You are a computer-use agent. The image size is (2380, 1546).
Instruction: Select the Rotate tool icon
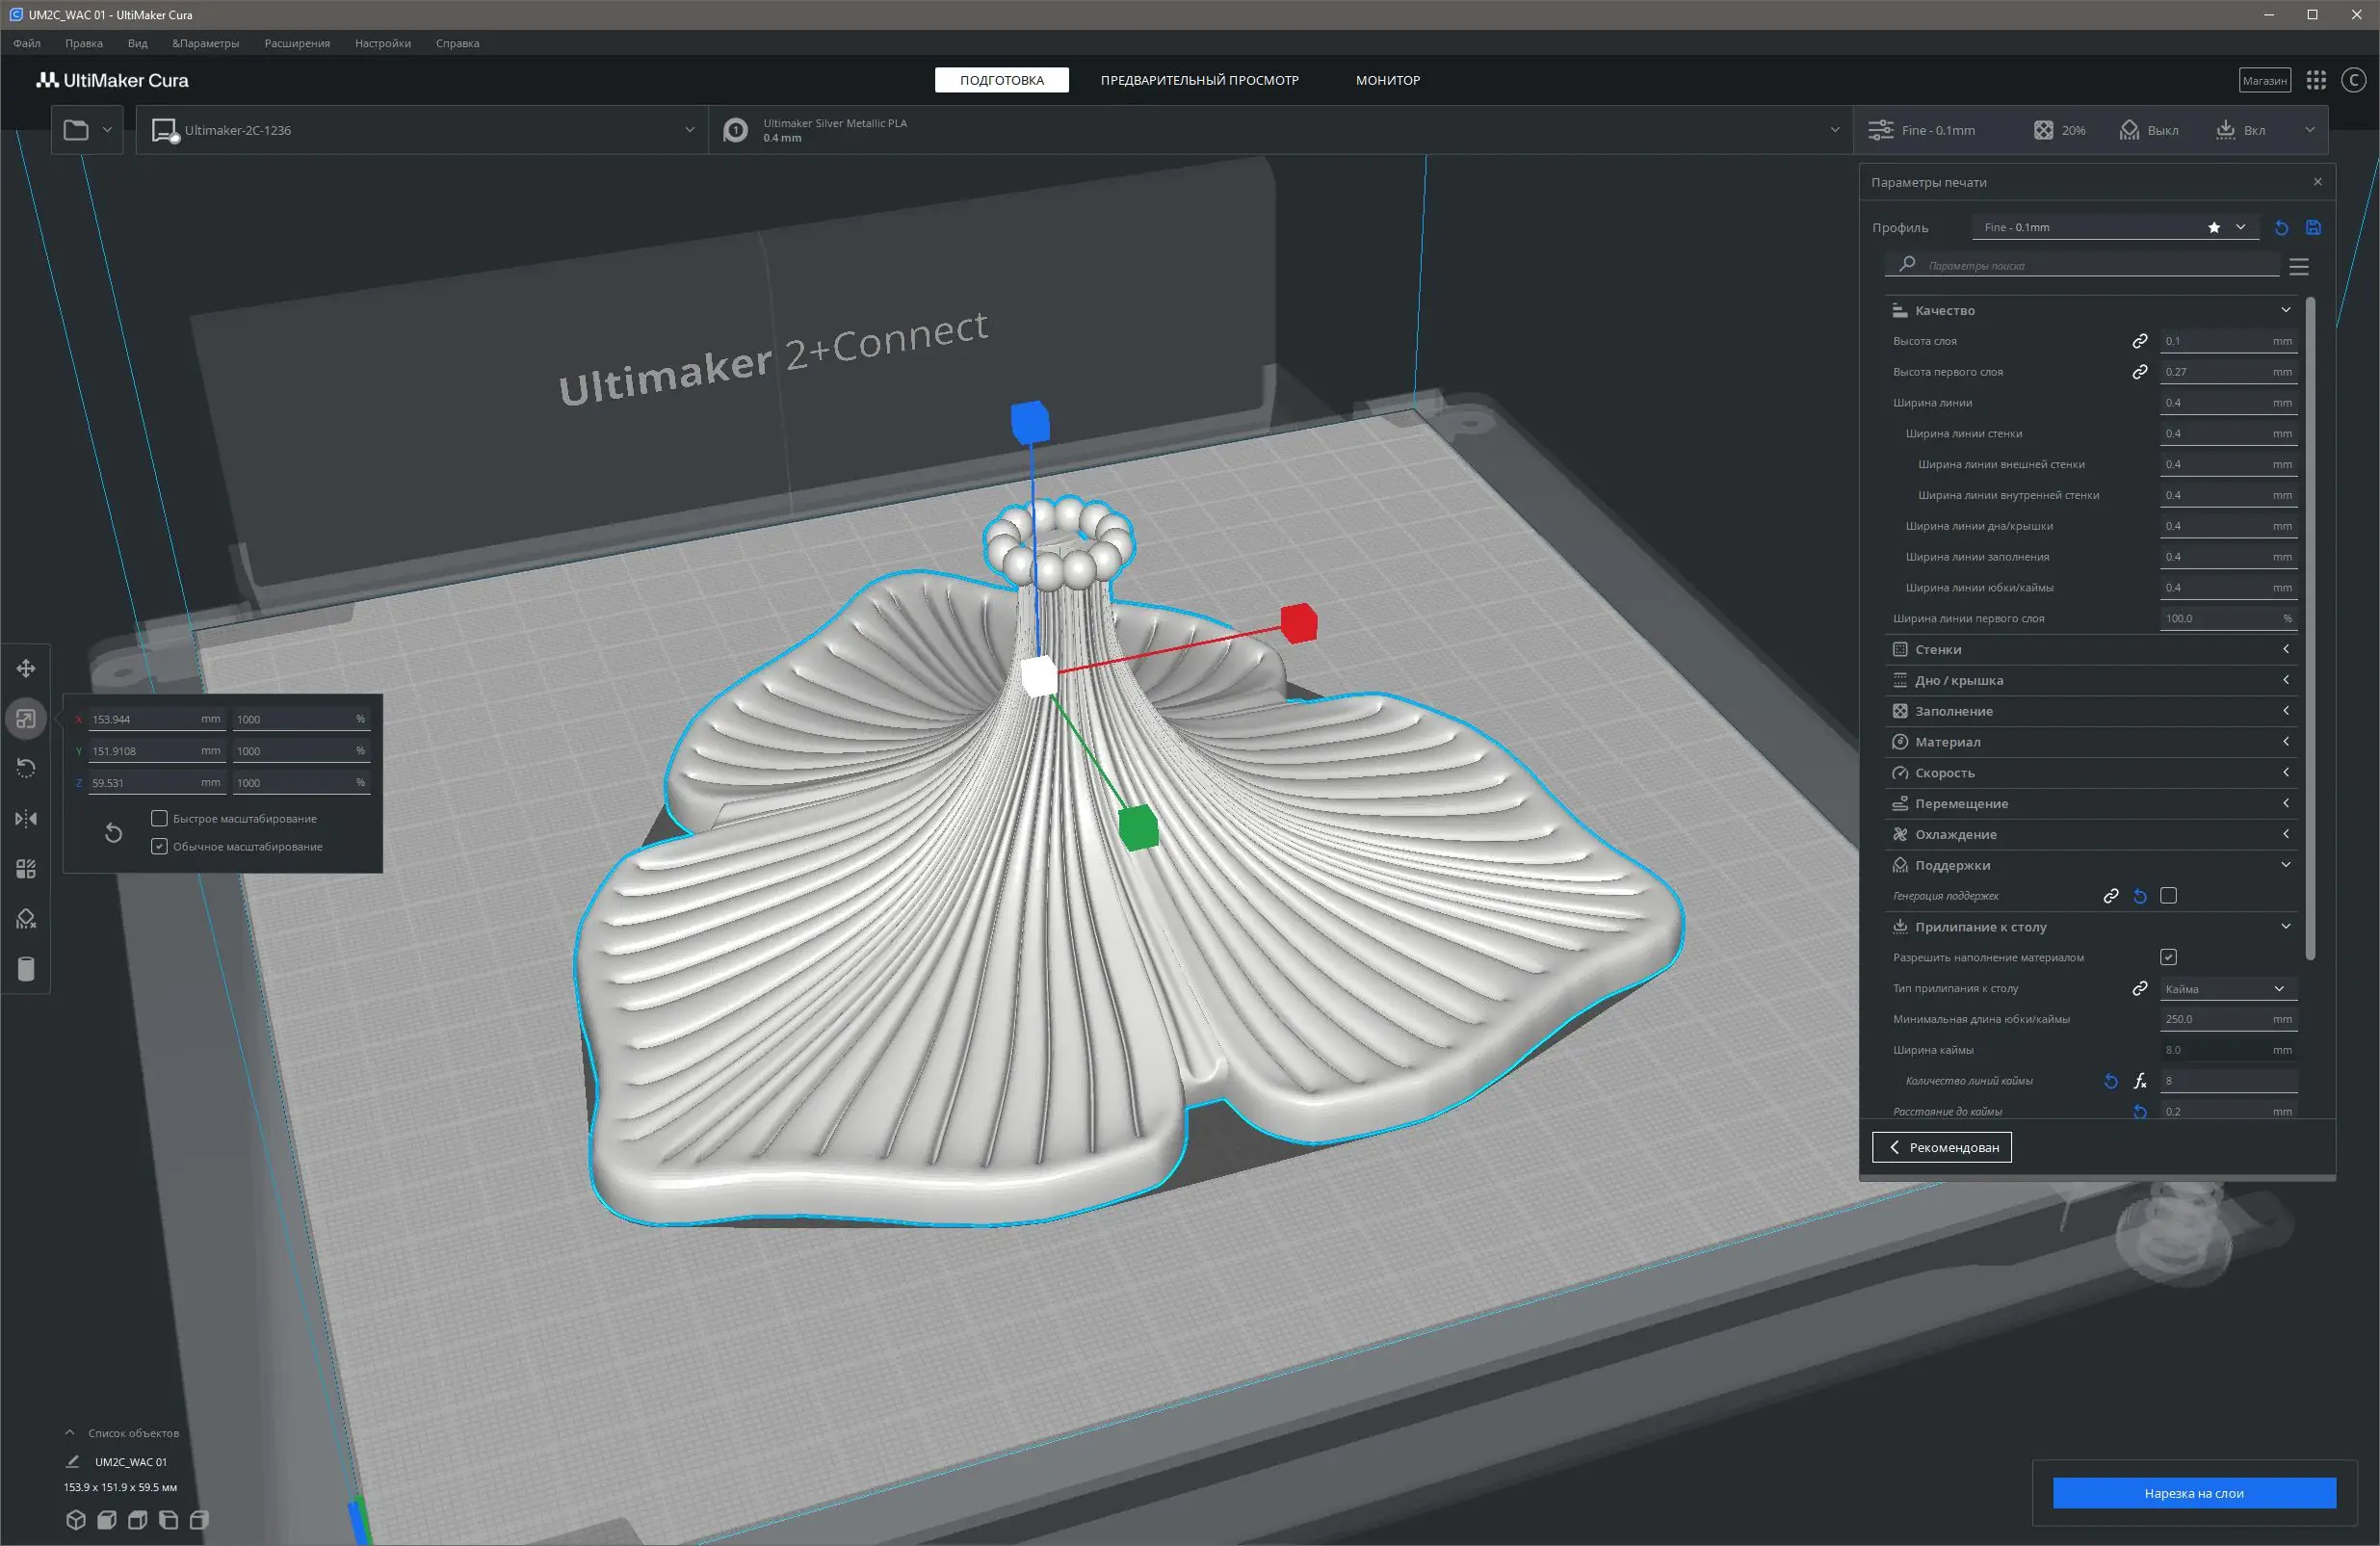(26, 768)
